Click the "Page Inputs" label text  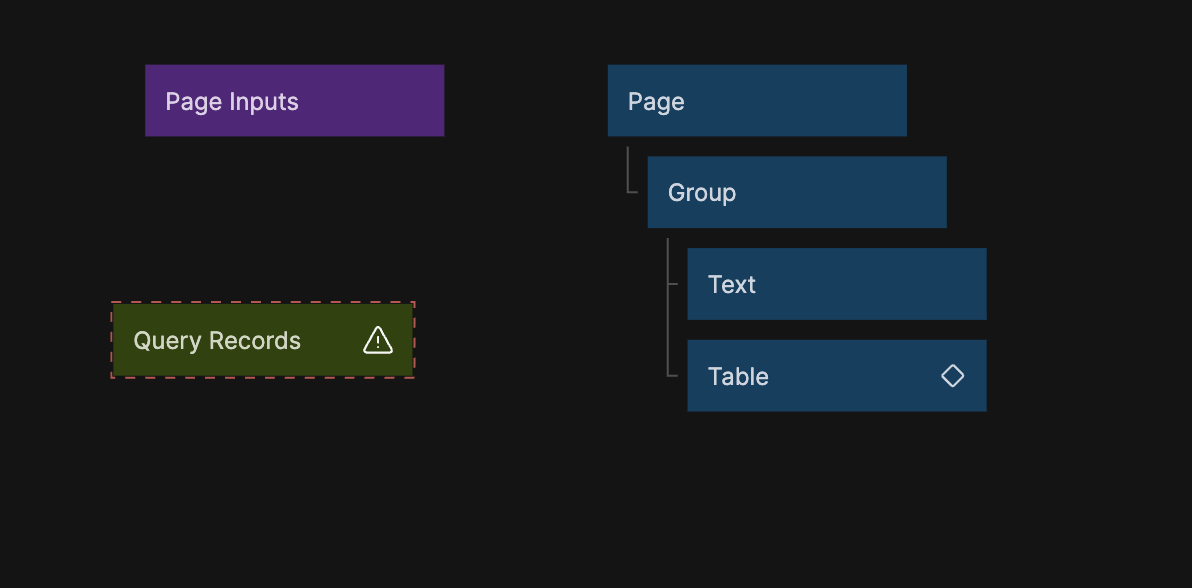click(x=232, y=102)
